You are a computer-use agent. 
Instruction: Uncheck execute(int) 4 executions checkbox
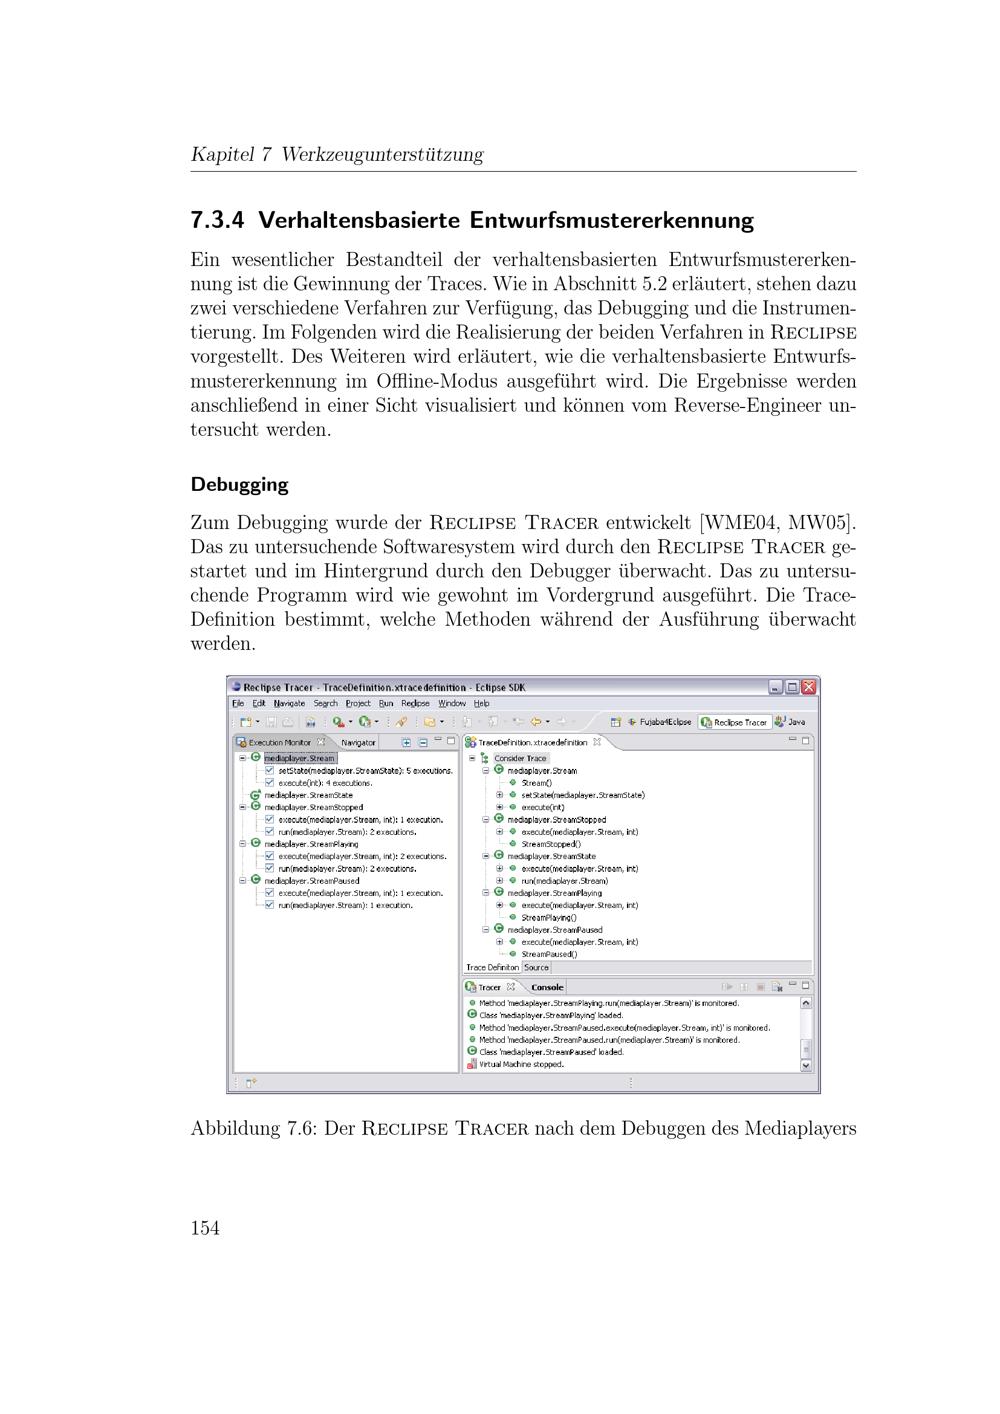pos(269,783)
